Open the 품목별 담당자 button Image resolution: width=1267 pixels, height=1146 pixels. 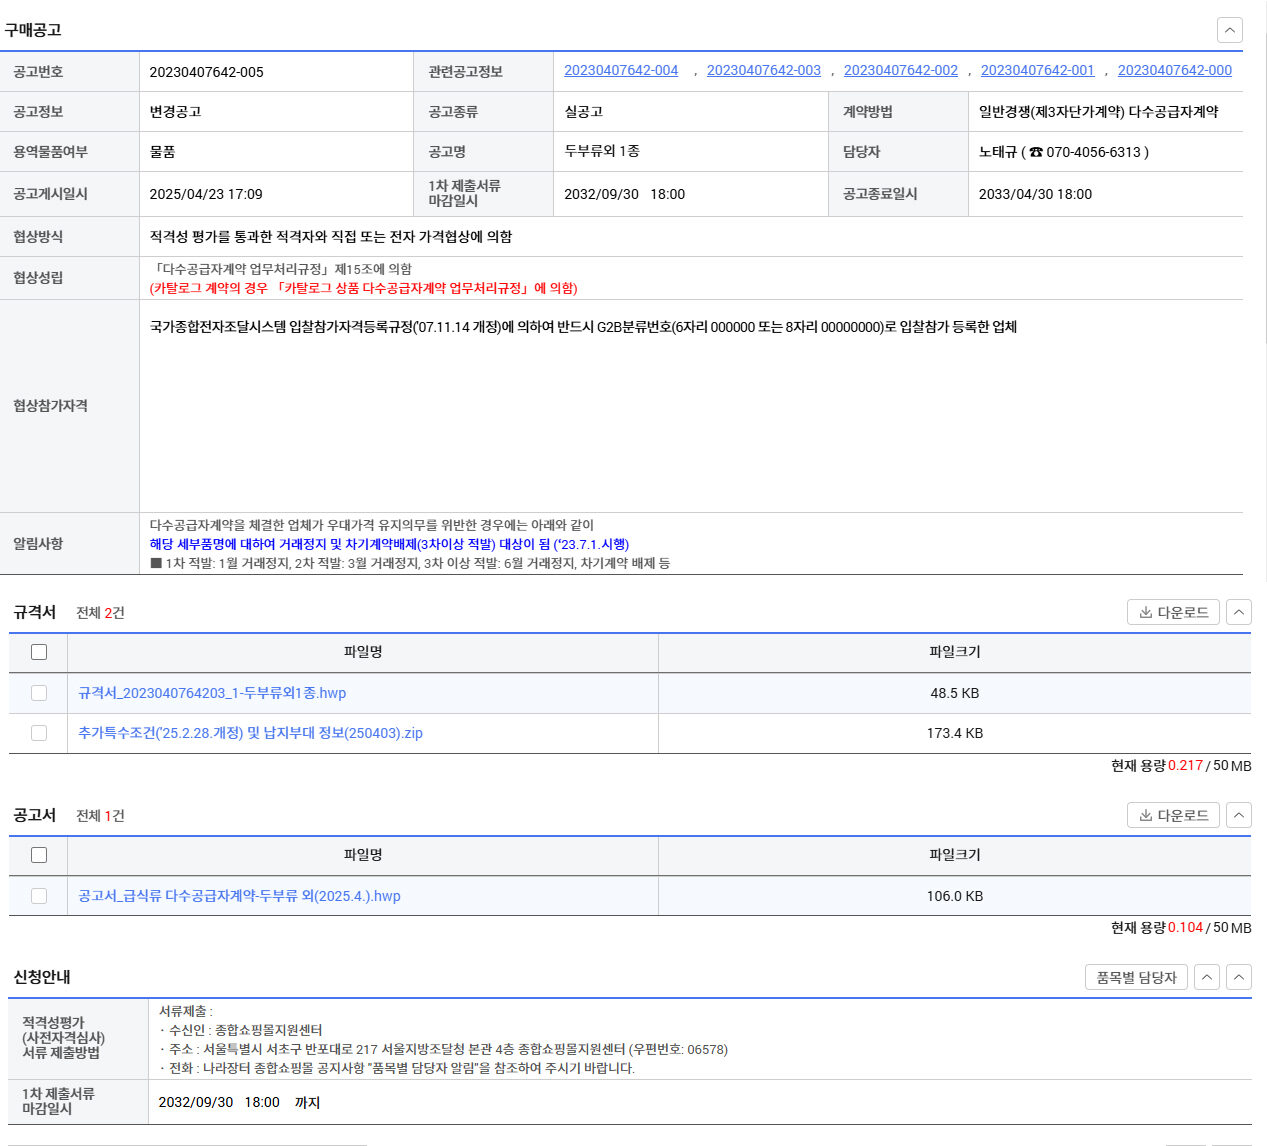pos(1136,977)
